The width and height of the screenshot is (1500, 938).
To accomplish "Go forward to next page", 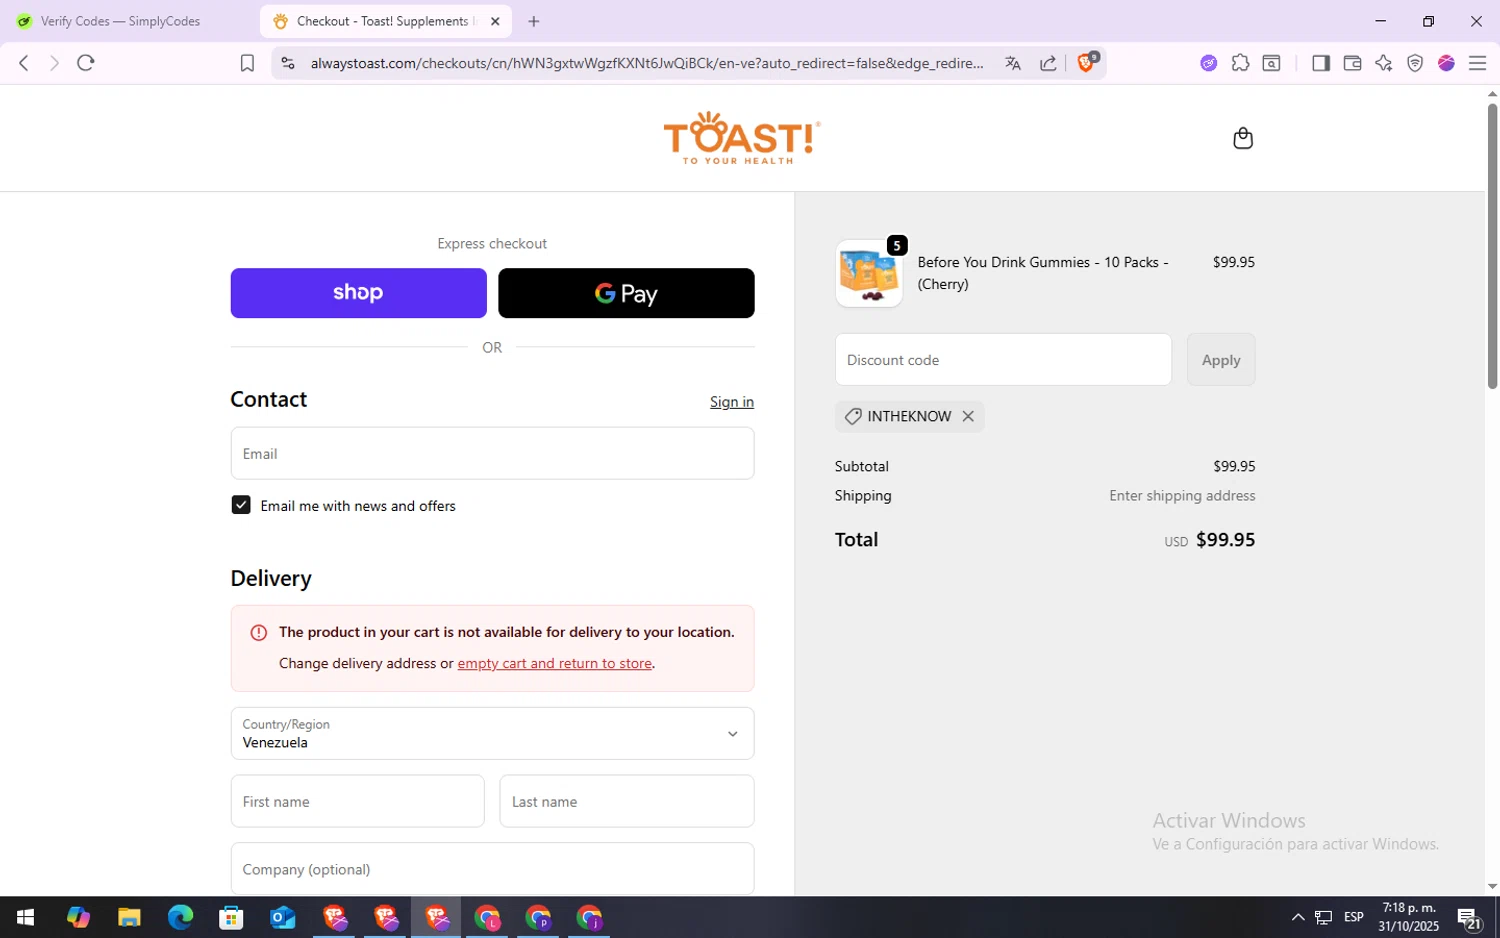I will click(x=54, y=63).
